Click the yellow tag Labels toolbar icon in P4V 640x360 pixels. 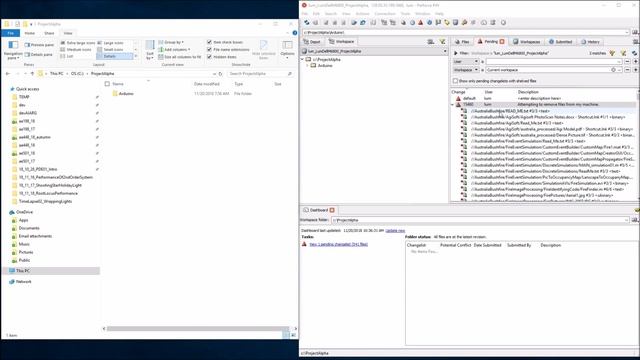[x=447, y=23]
